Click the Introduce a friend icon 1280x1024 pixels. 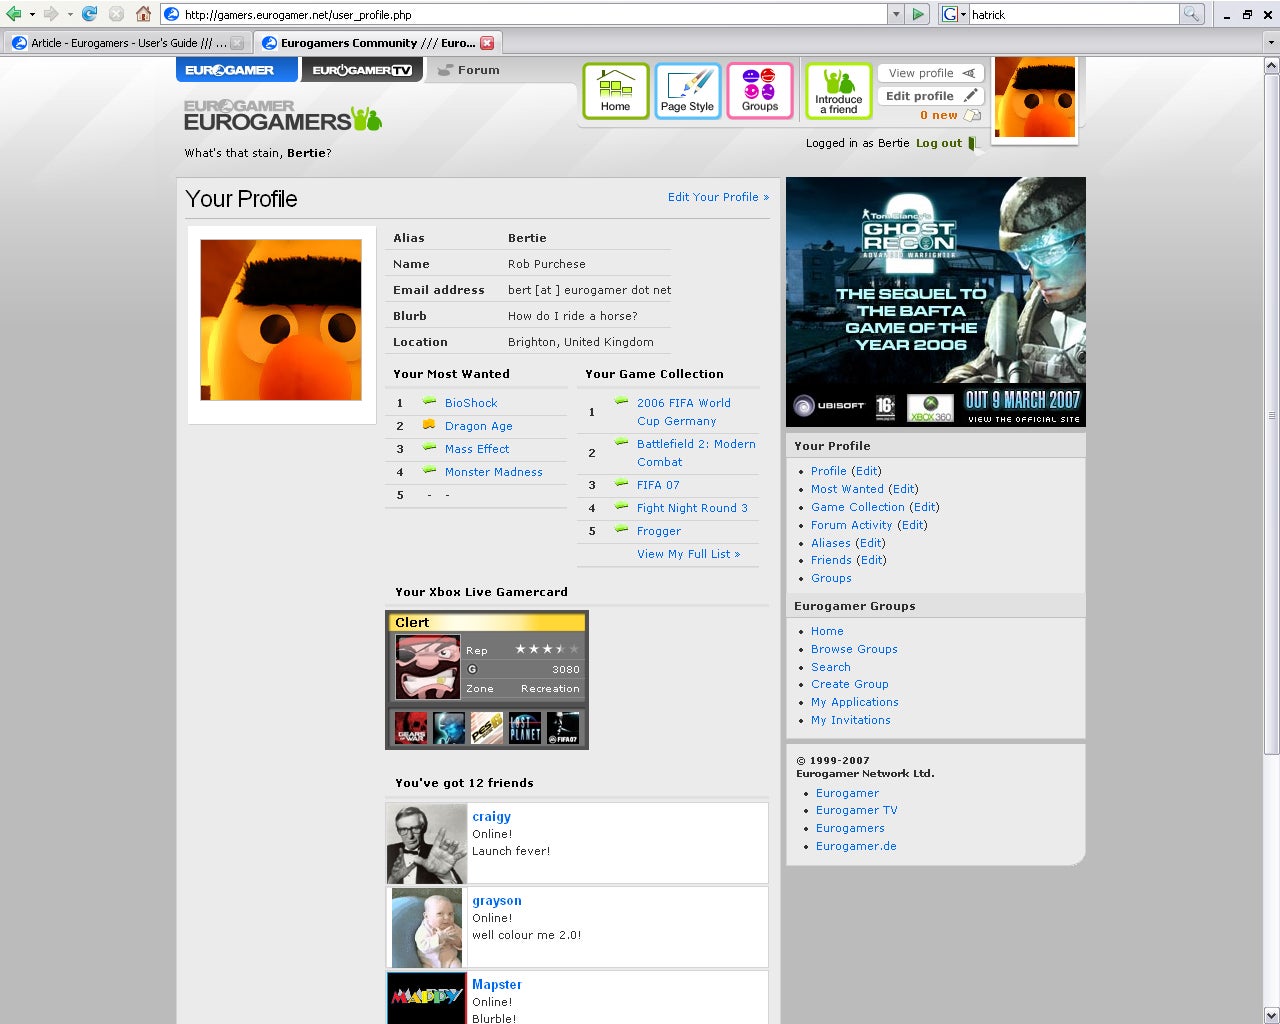click(838, 91)
